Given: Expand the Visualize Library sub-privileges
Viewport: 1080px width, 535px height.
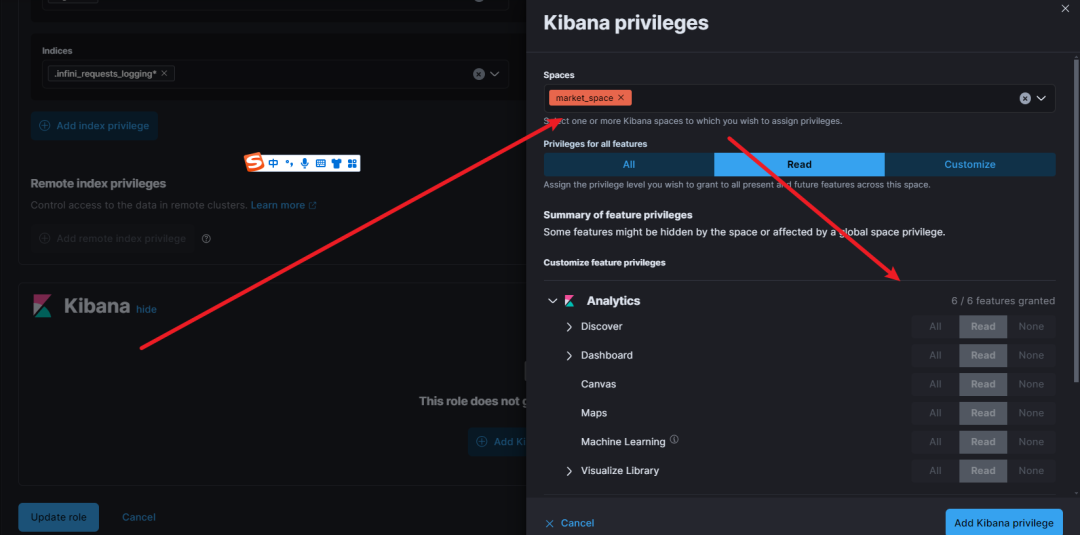Looking at the screenshot, I should click(569, 471).
